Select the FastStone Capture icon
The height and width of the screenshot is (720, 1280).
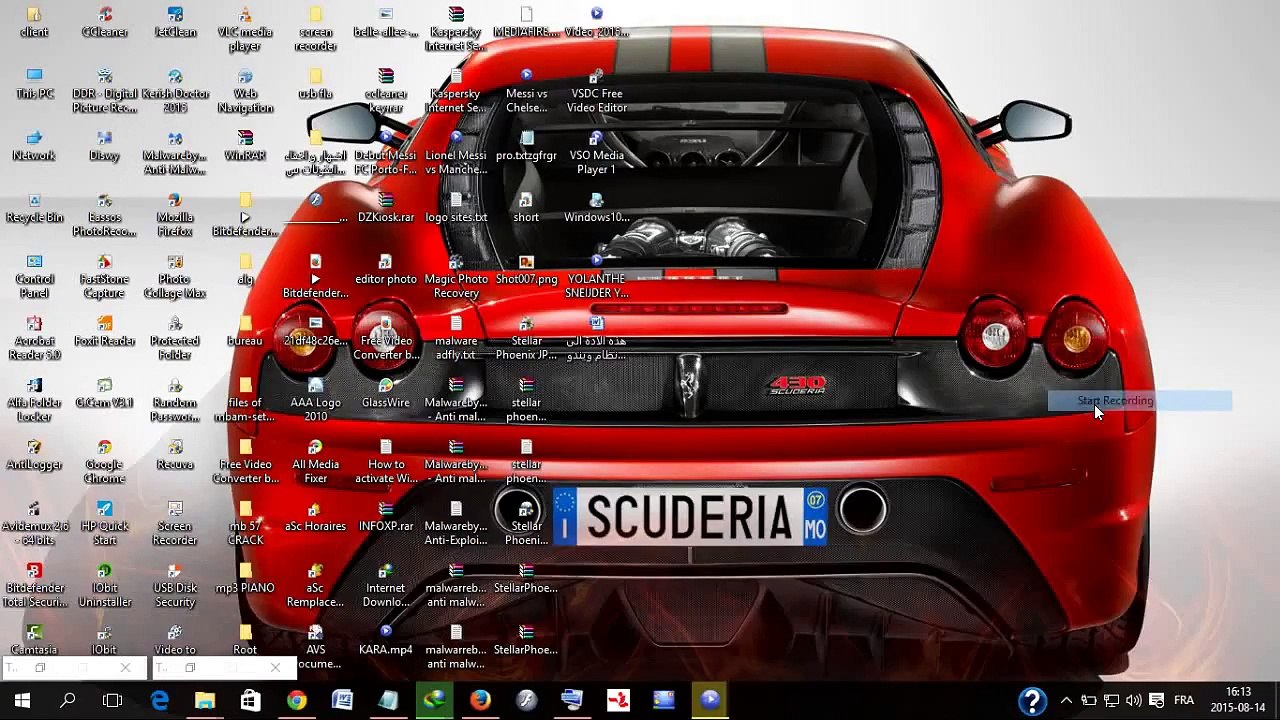[104, 278]
